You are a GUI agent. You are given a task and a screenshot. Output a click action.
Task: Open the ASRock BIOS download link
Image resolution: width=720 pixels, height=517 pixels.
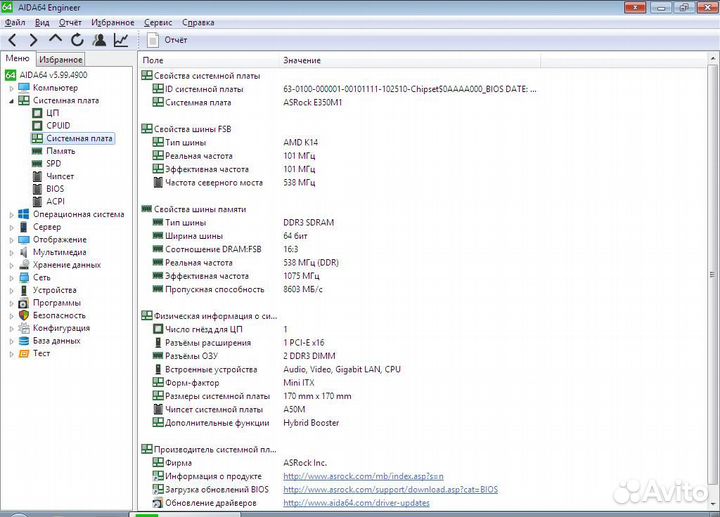tap(390, 489)
